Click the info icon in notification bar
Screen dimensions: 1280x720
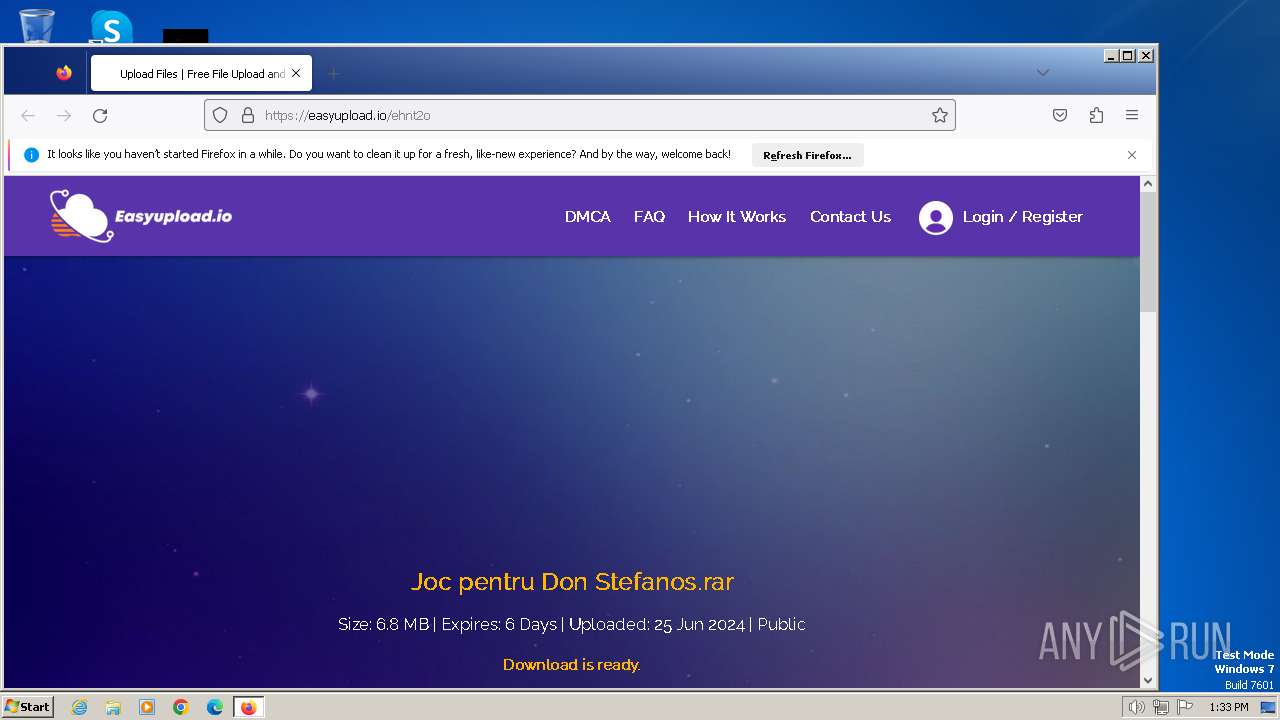click(31, 155)
